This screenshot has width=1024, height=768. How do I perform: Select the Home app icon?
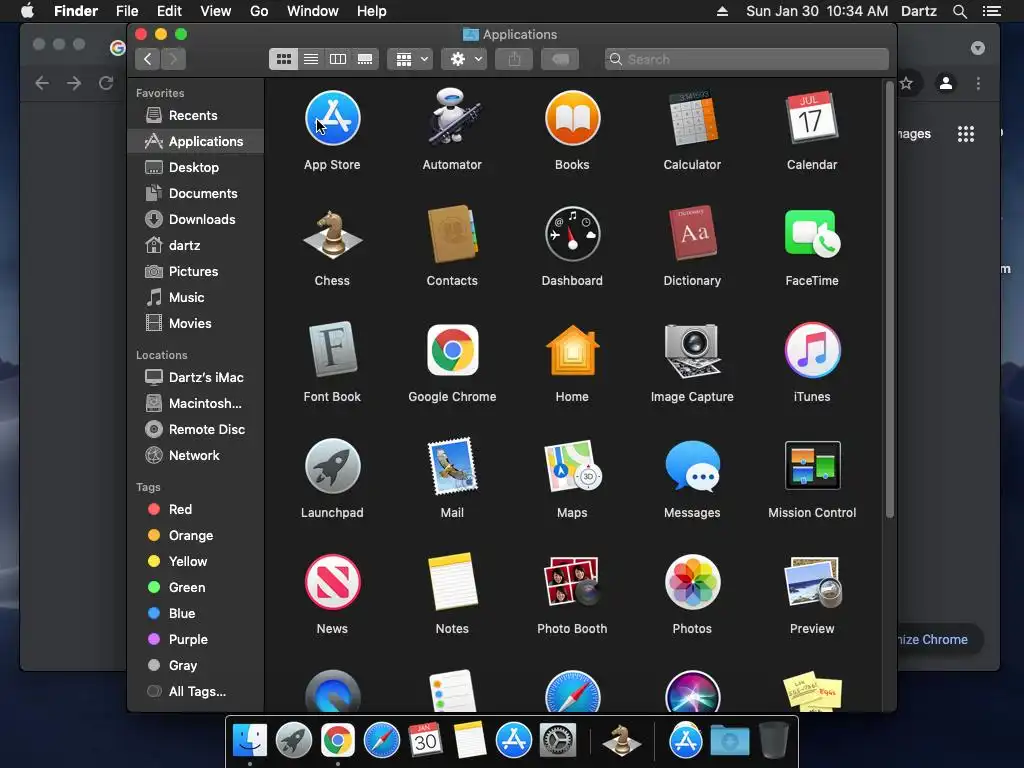[x=572, y=350]
